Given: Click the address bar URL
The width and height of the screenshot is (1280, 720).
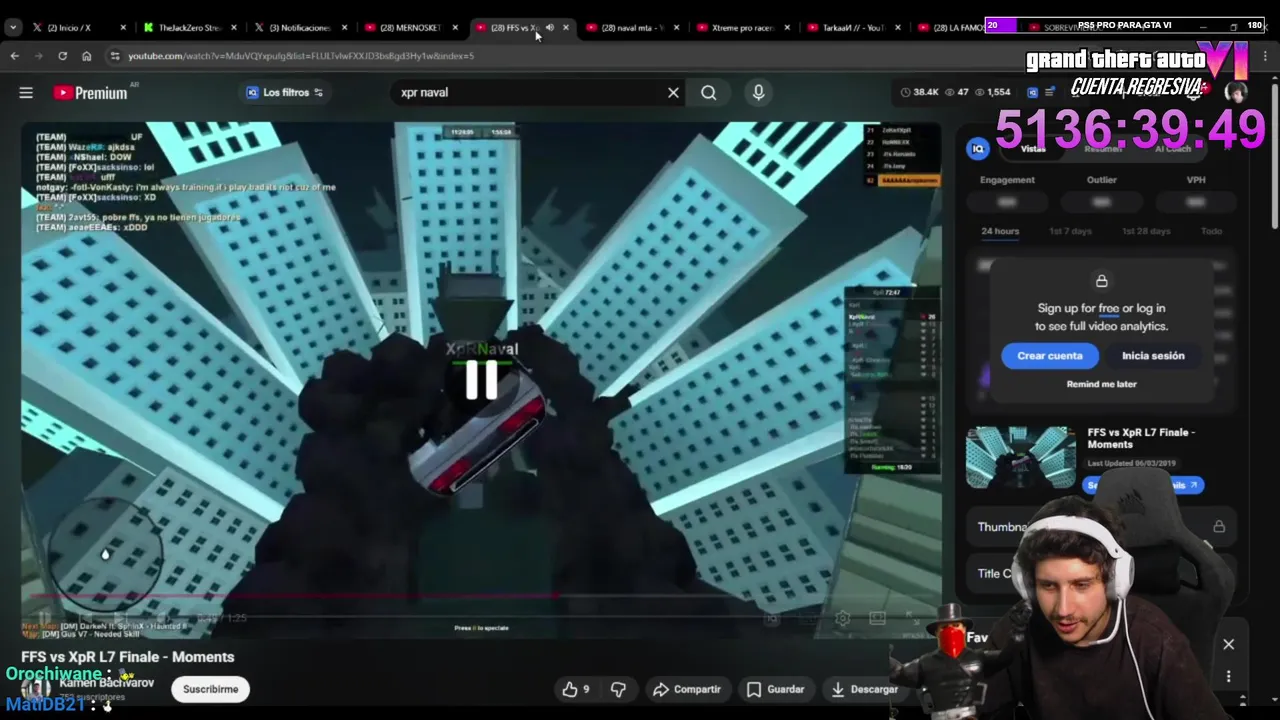Looking at the screenshot, I should click(301, 56).
